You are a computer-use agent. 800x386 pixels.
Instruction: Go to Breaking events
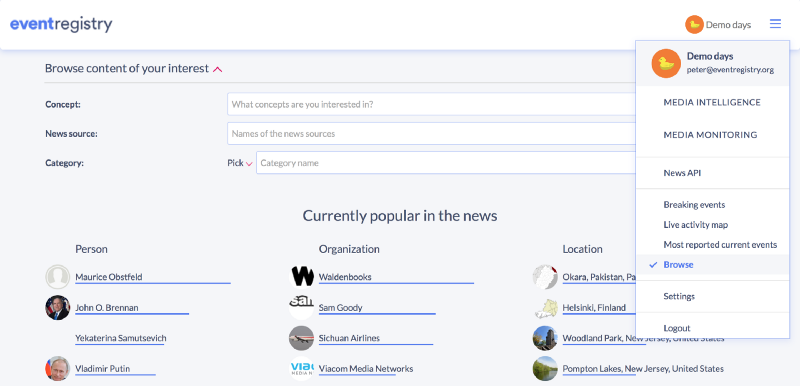694,204
